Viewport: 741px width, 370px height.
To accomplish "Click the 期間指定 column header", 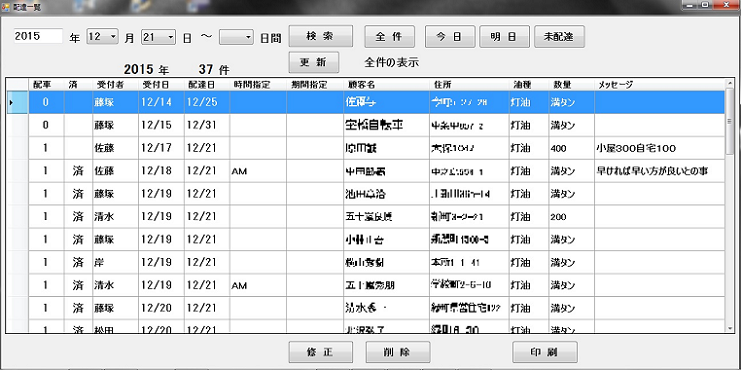I will [x=315, y=85].
